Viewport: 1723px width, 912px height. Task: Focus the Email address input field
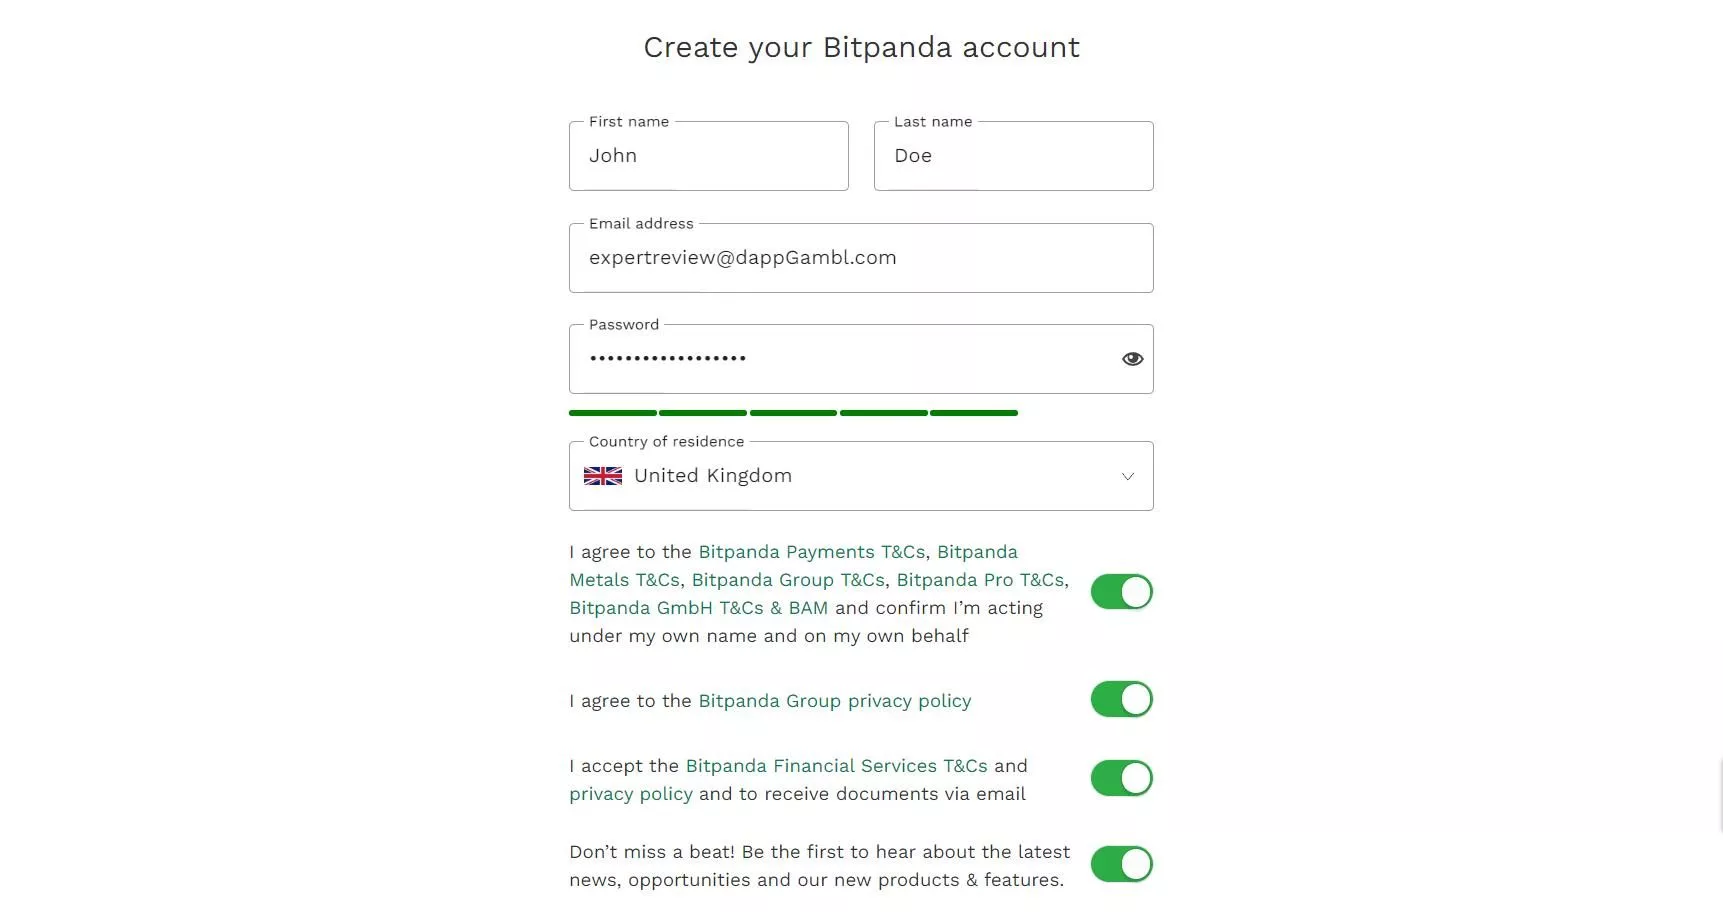pos(861,258)
